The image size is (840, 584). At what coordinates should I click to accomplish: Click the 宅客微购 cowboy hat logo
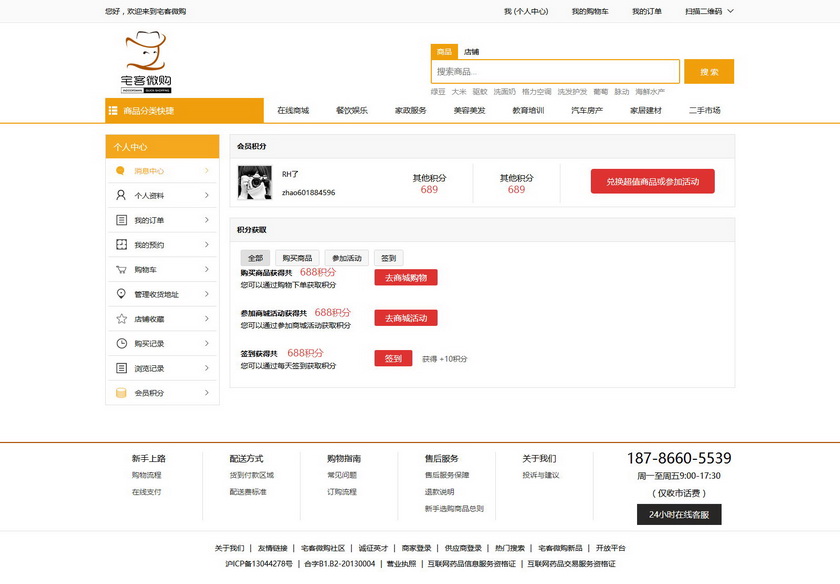click(x=146, y=62)
